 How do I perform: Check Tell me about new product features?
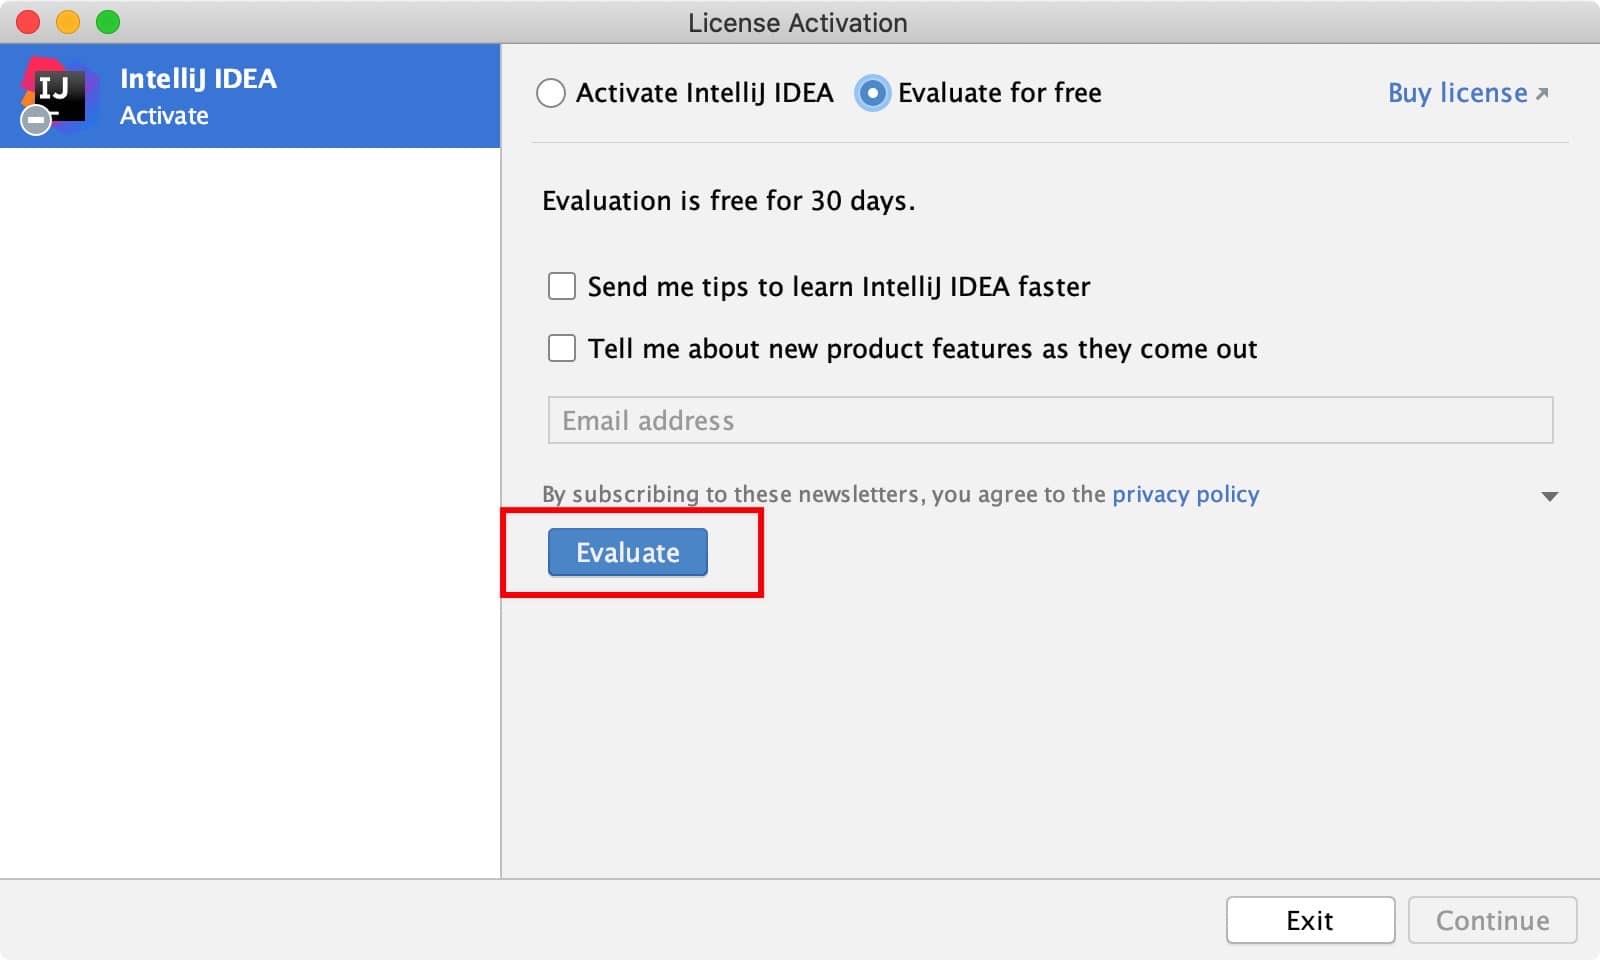[x=562, y=349]
